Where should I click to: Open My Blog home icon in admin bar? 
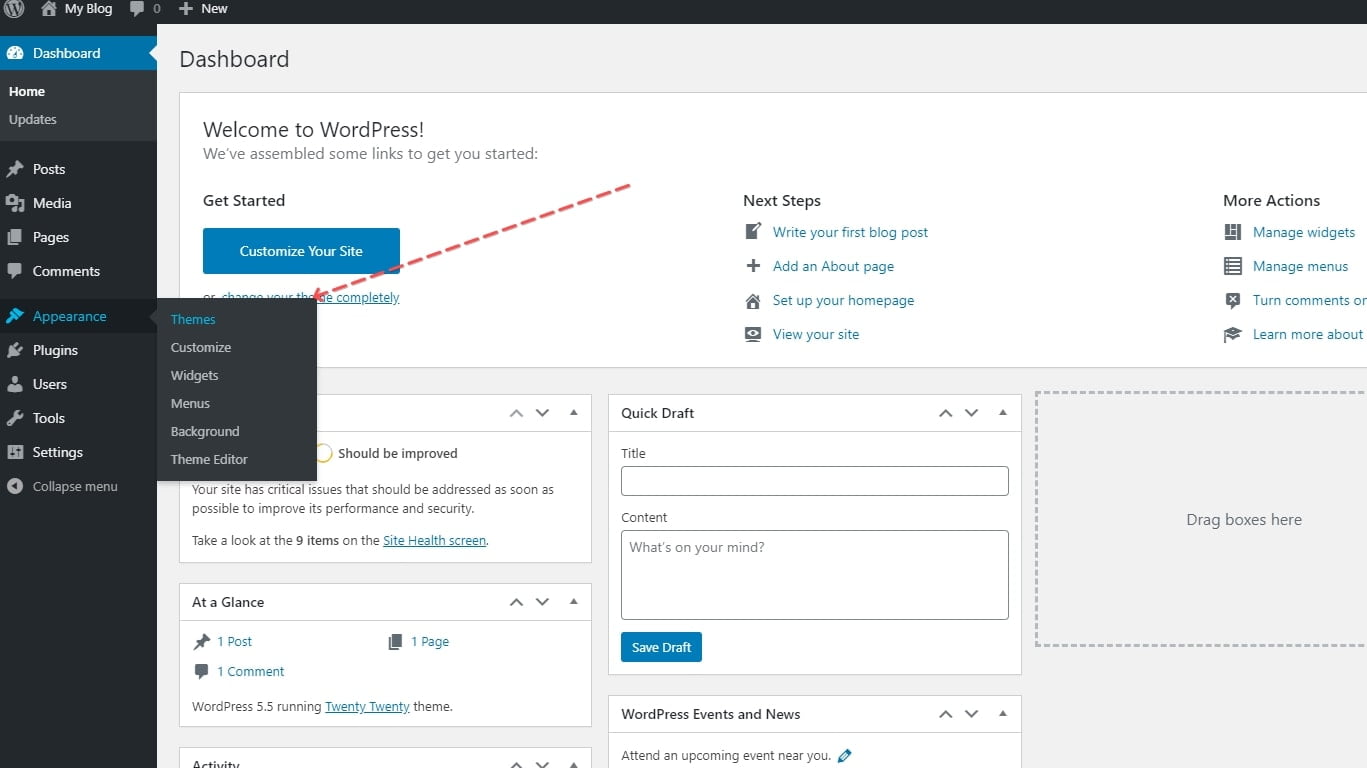point(49,8)
